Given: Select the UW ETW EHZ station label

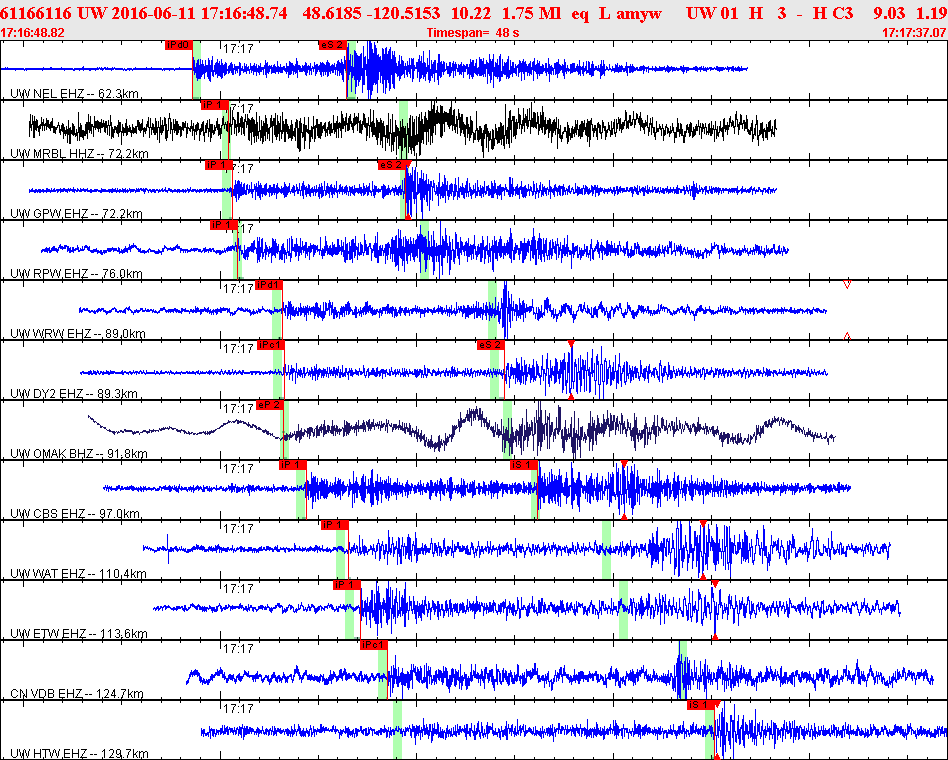Looking at the screenshot, I should pyautogui.click(x=79, y=634).
